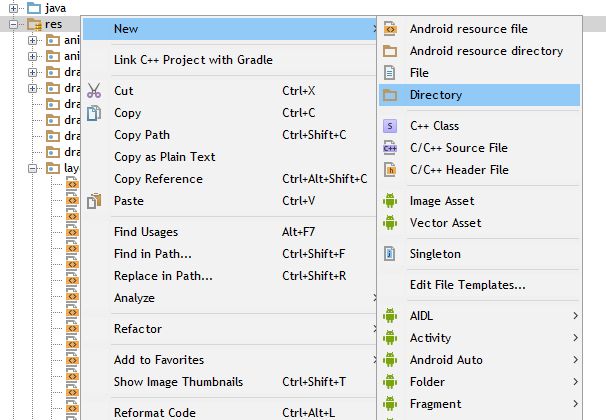Open Add to Favorites submenu

pyautogui.click(x=230, y=360)
